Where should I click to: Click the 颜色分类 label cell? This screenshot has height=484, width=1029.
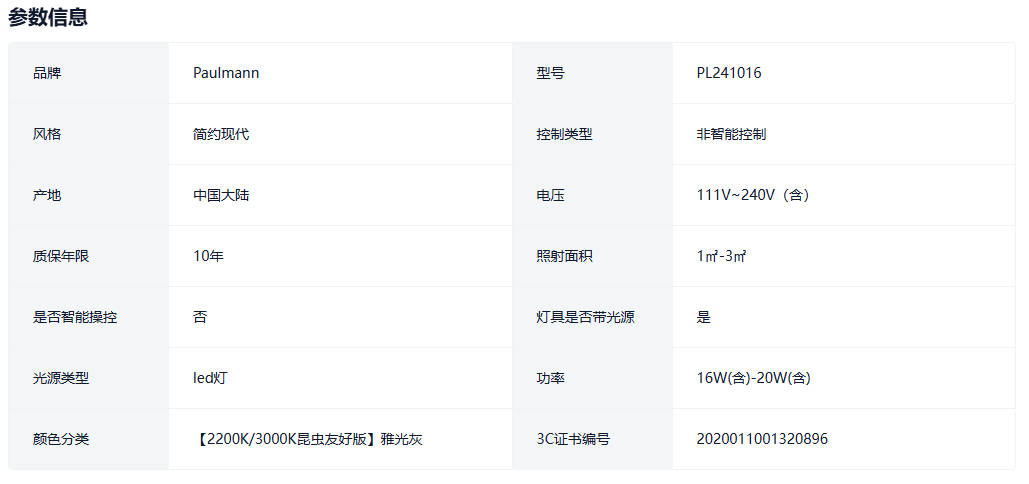[61, 439]
